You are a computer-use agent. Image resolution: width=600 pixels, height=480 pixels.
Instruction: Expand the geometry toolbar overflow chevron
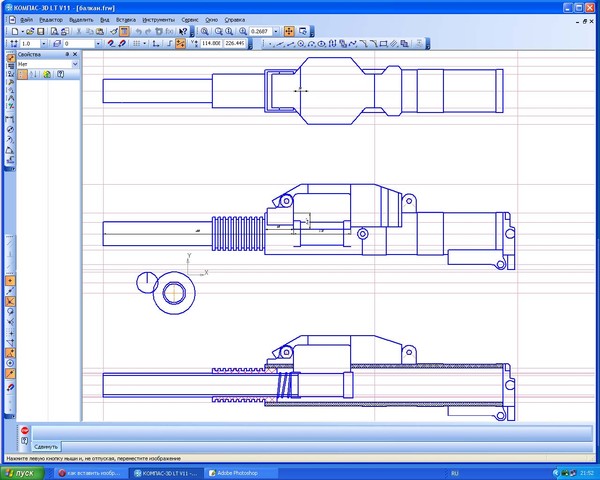point(428,44)
